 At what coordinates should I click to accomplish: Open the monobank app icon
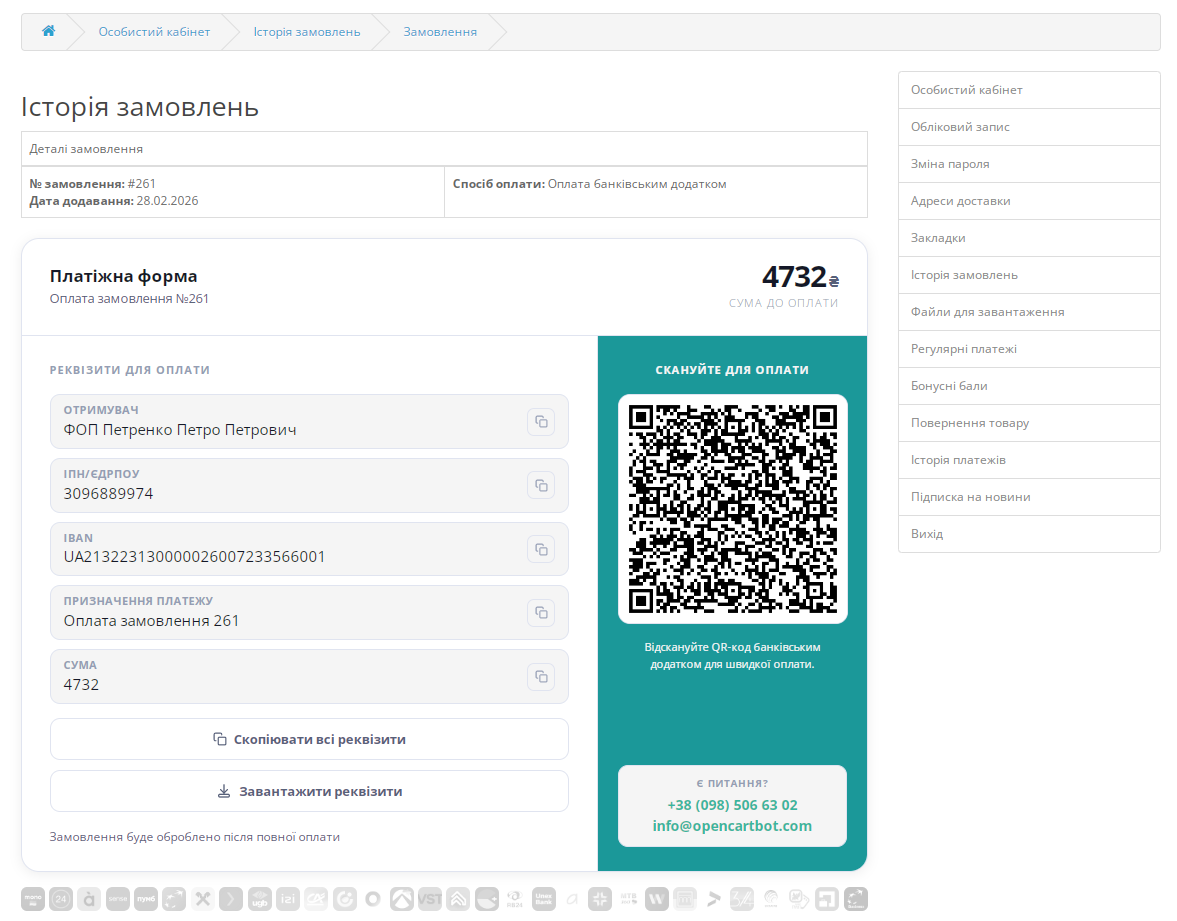33,899
